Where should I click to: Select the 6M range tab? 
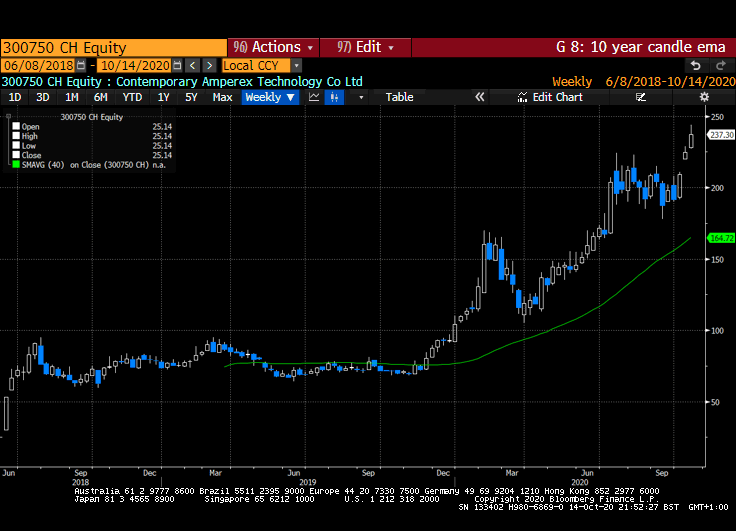(x=100, y=97)
